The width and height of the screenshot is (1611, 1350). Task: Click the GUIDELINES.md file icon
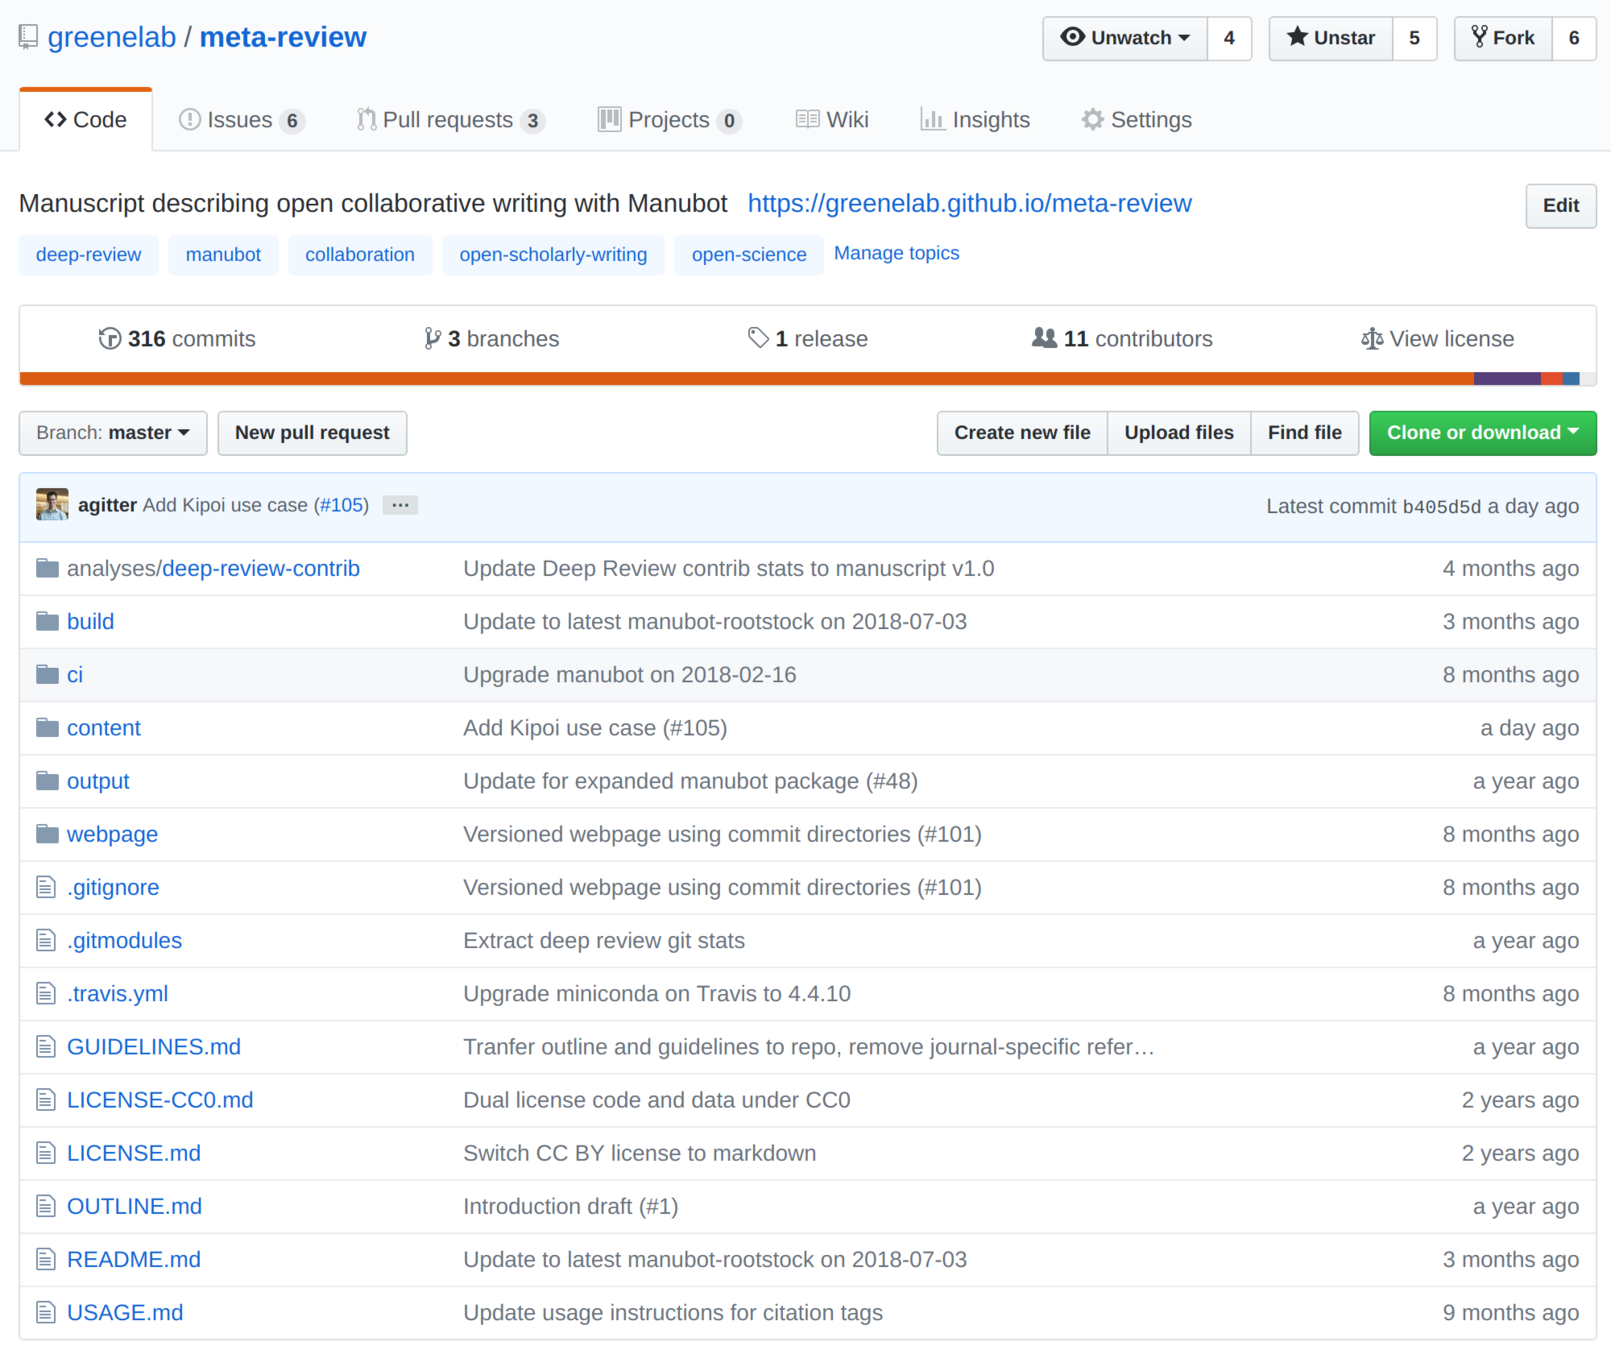tap(46, 1047)
